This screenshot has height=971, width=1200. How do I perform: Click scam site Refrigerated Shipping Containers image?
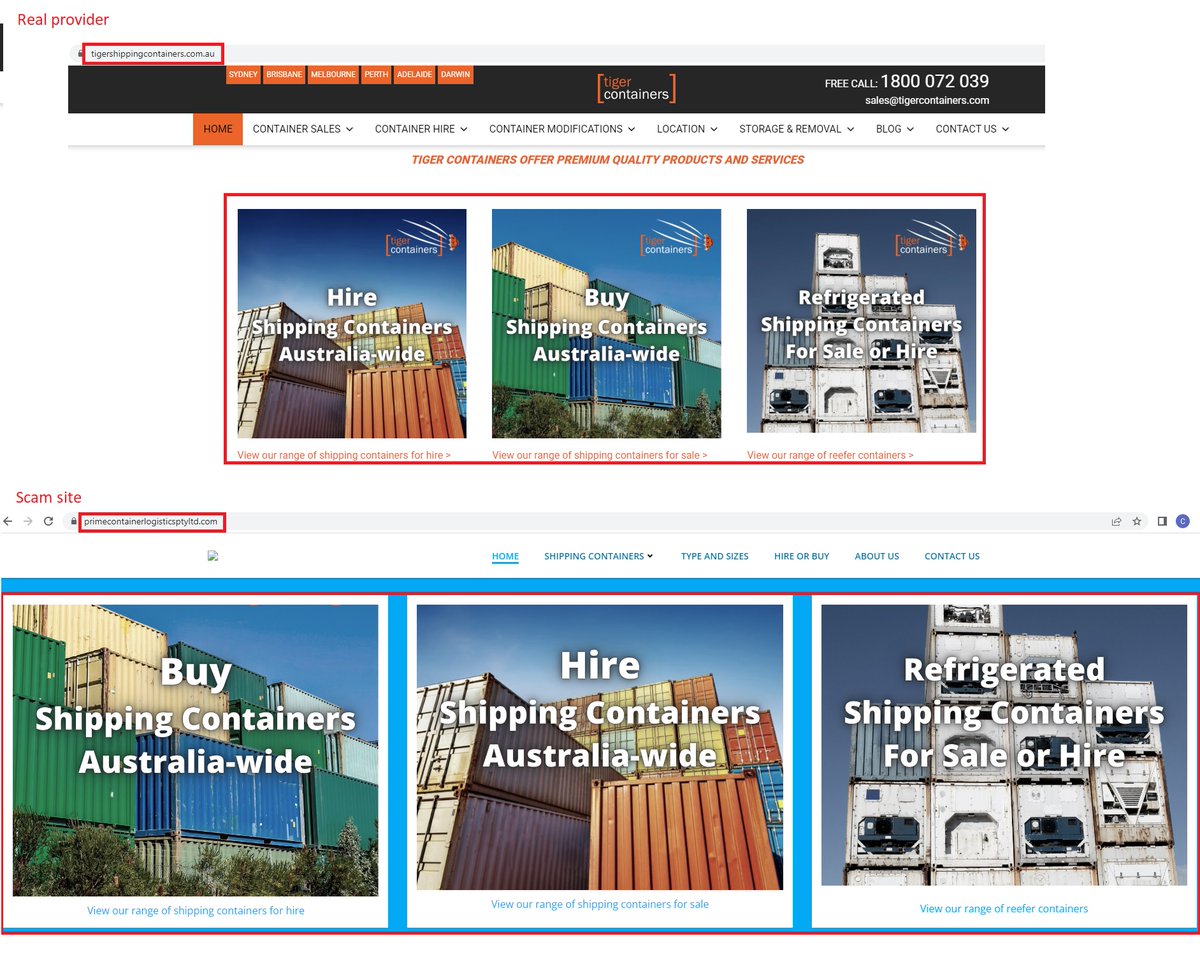(1004, 745)
